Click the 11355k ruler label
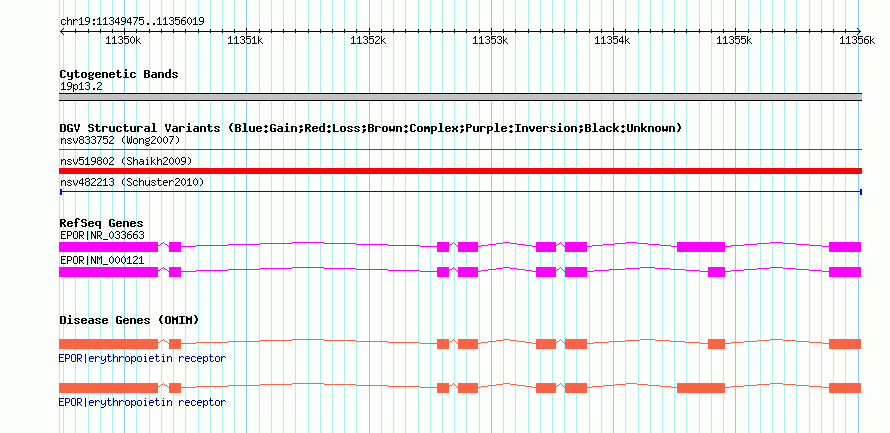 [x=734, y=40]
